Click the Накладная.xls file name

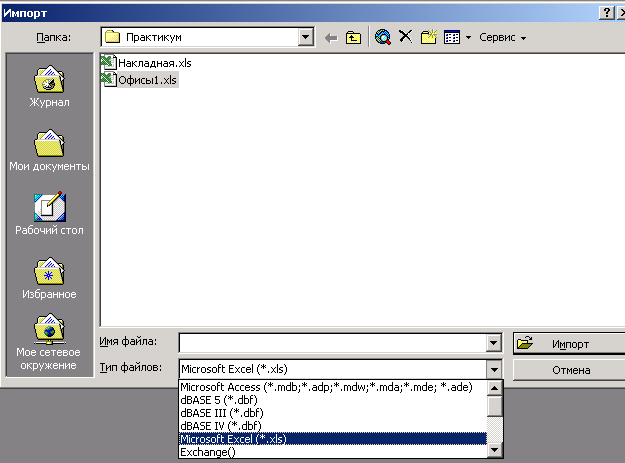tap(155, 63)
